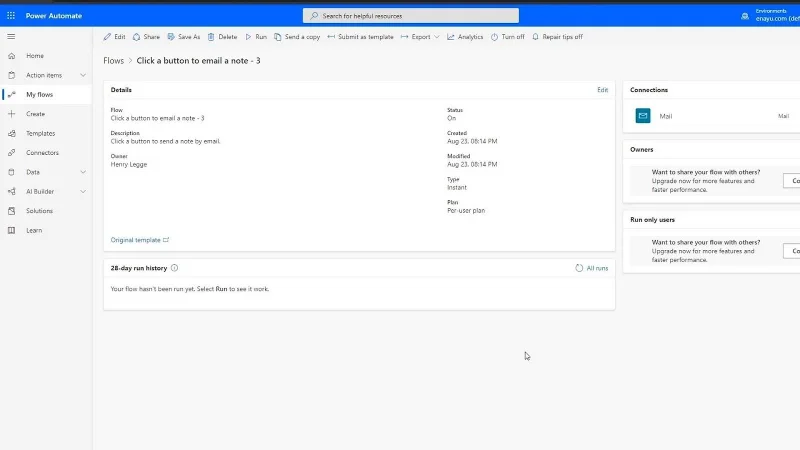Click the refresh icon beside All runs
The image size is (800, 450).
(579, 268)
